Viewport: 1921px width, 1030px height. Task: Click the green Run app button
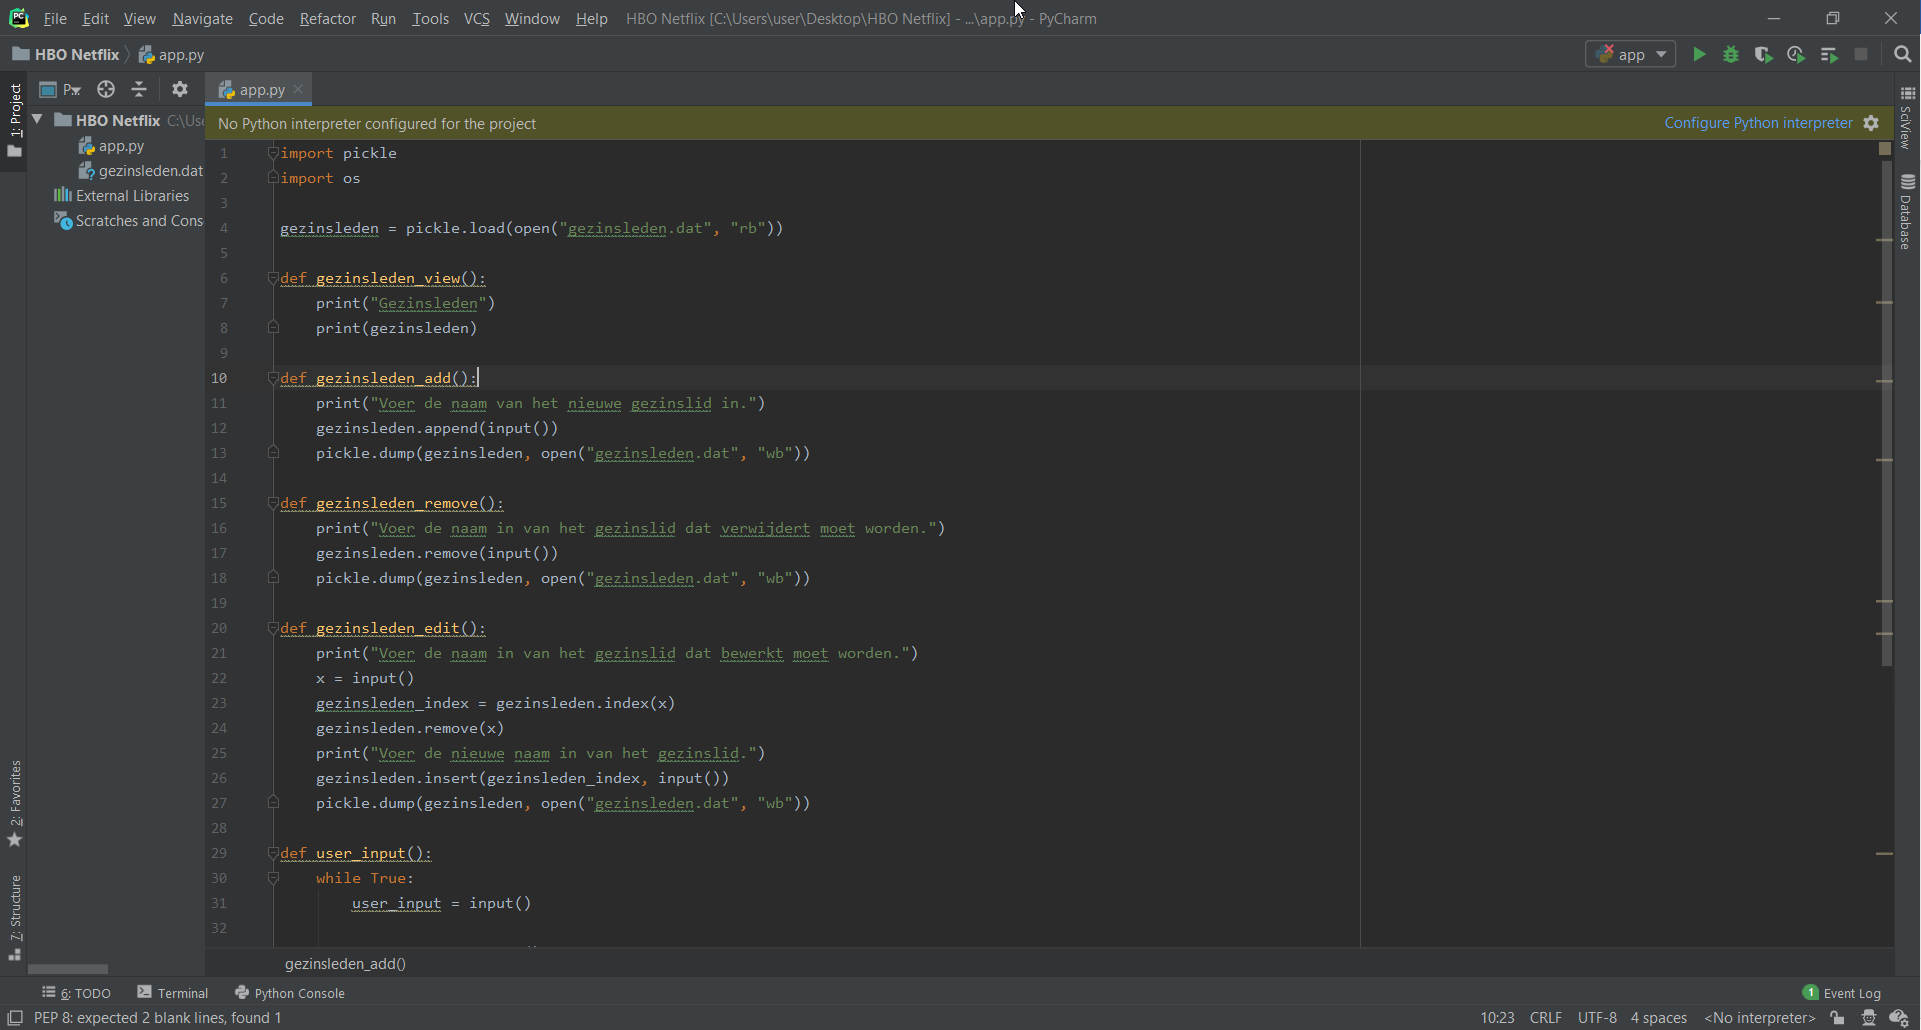[x=1698, y=55]
